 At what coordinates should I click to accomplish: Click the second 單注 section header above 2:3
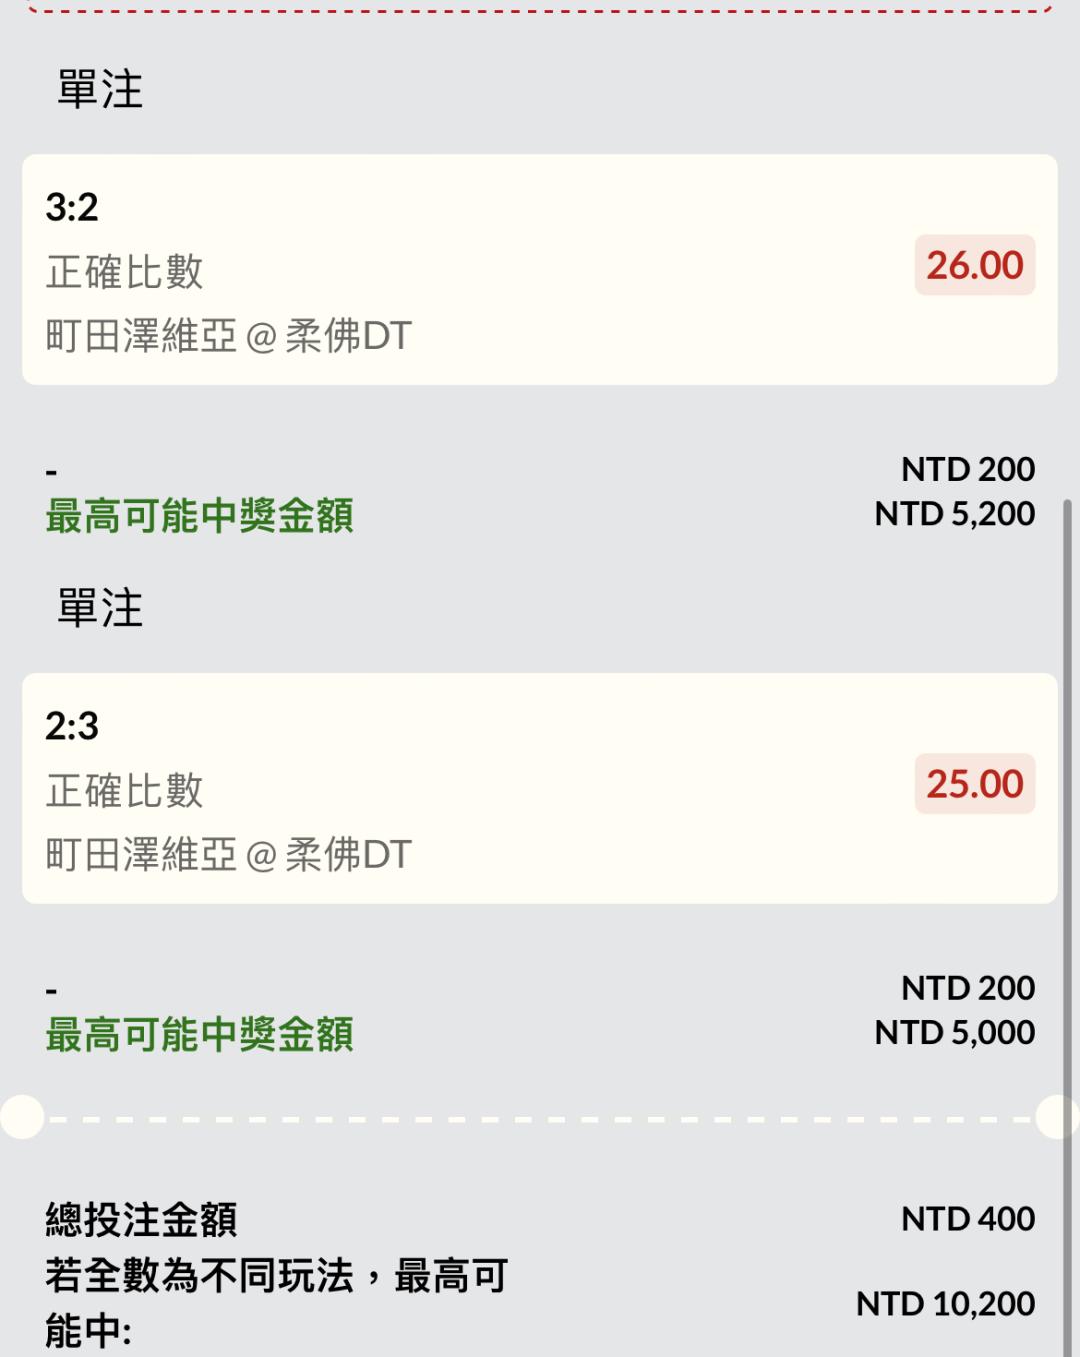(100, 608)
